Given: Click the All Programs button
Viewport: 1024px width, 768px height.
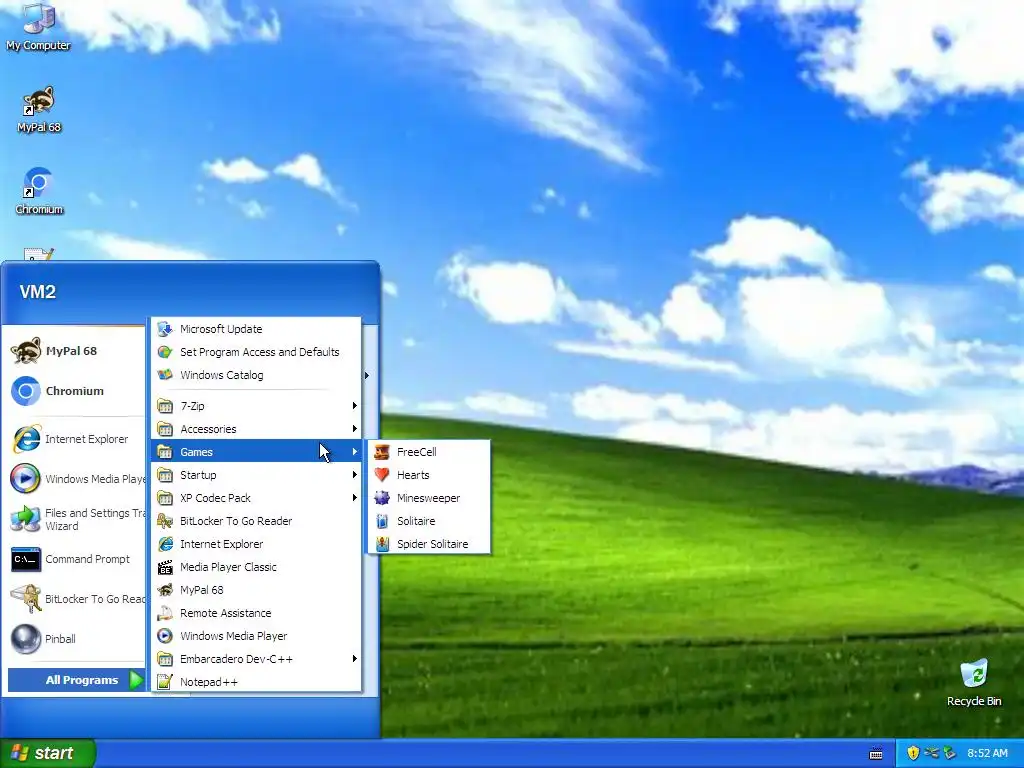Looking at the screenshot, I should click(x=76, y=680).
